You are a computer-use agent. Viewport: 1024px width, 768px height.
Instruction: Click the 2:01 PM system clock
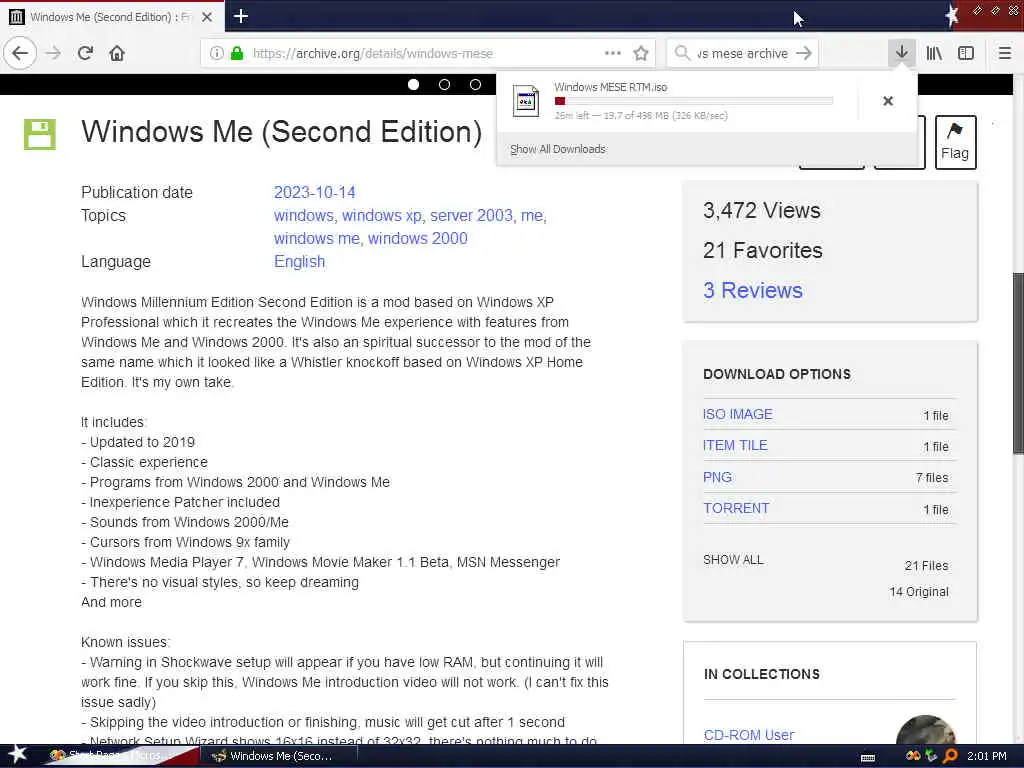[x=987, y=756]
